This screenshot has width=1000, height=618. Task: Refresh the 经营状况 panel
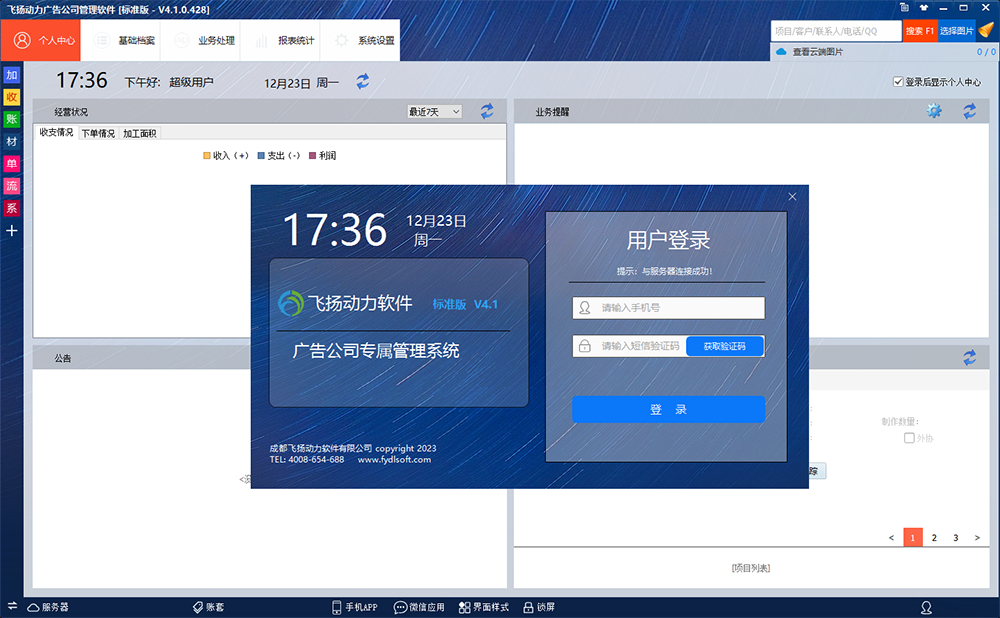tap(487, 111)
